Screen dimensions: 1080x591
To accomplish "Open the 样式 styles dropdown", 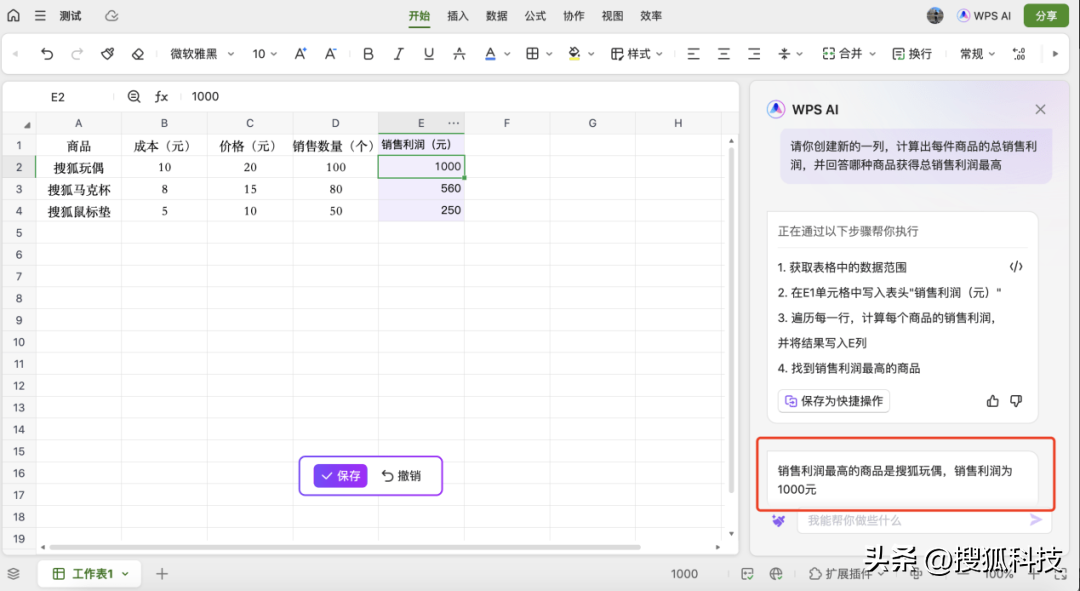I will [x=636, y=54].
